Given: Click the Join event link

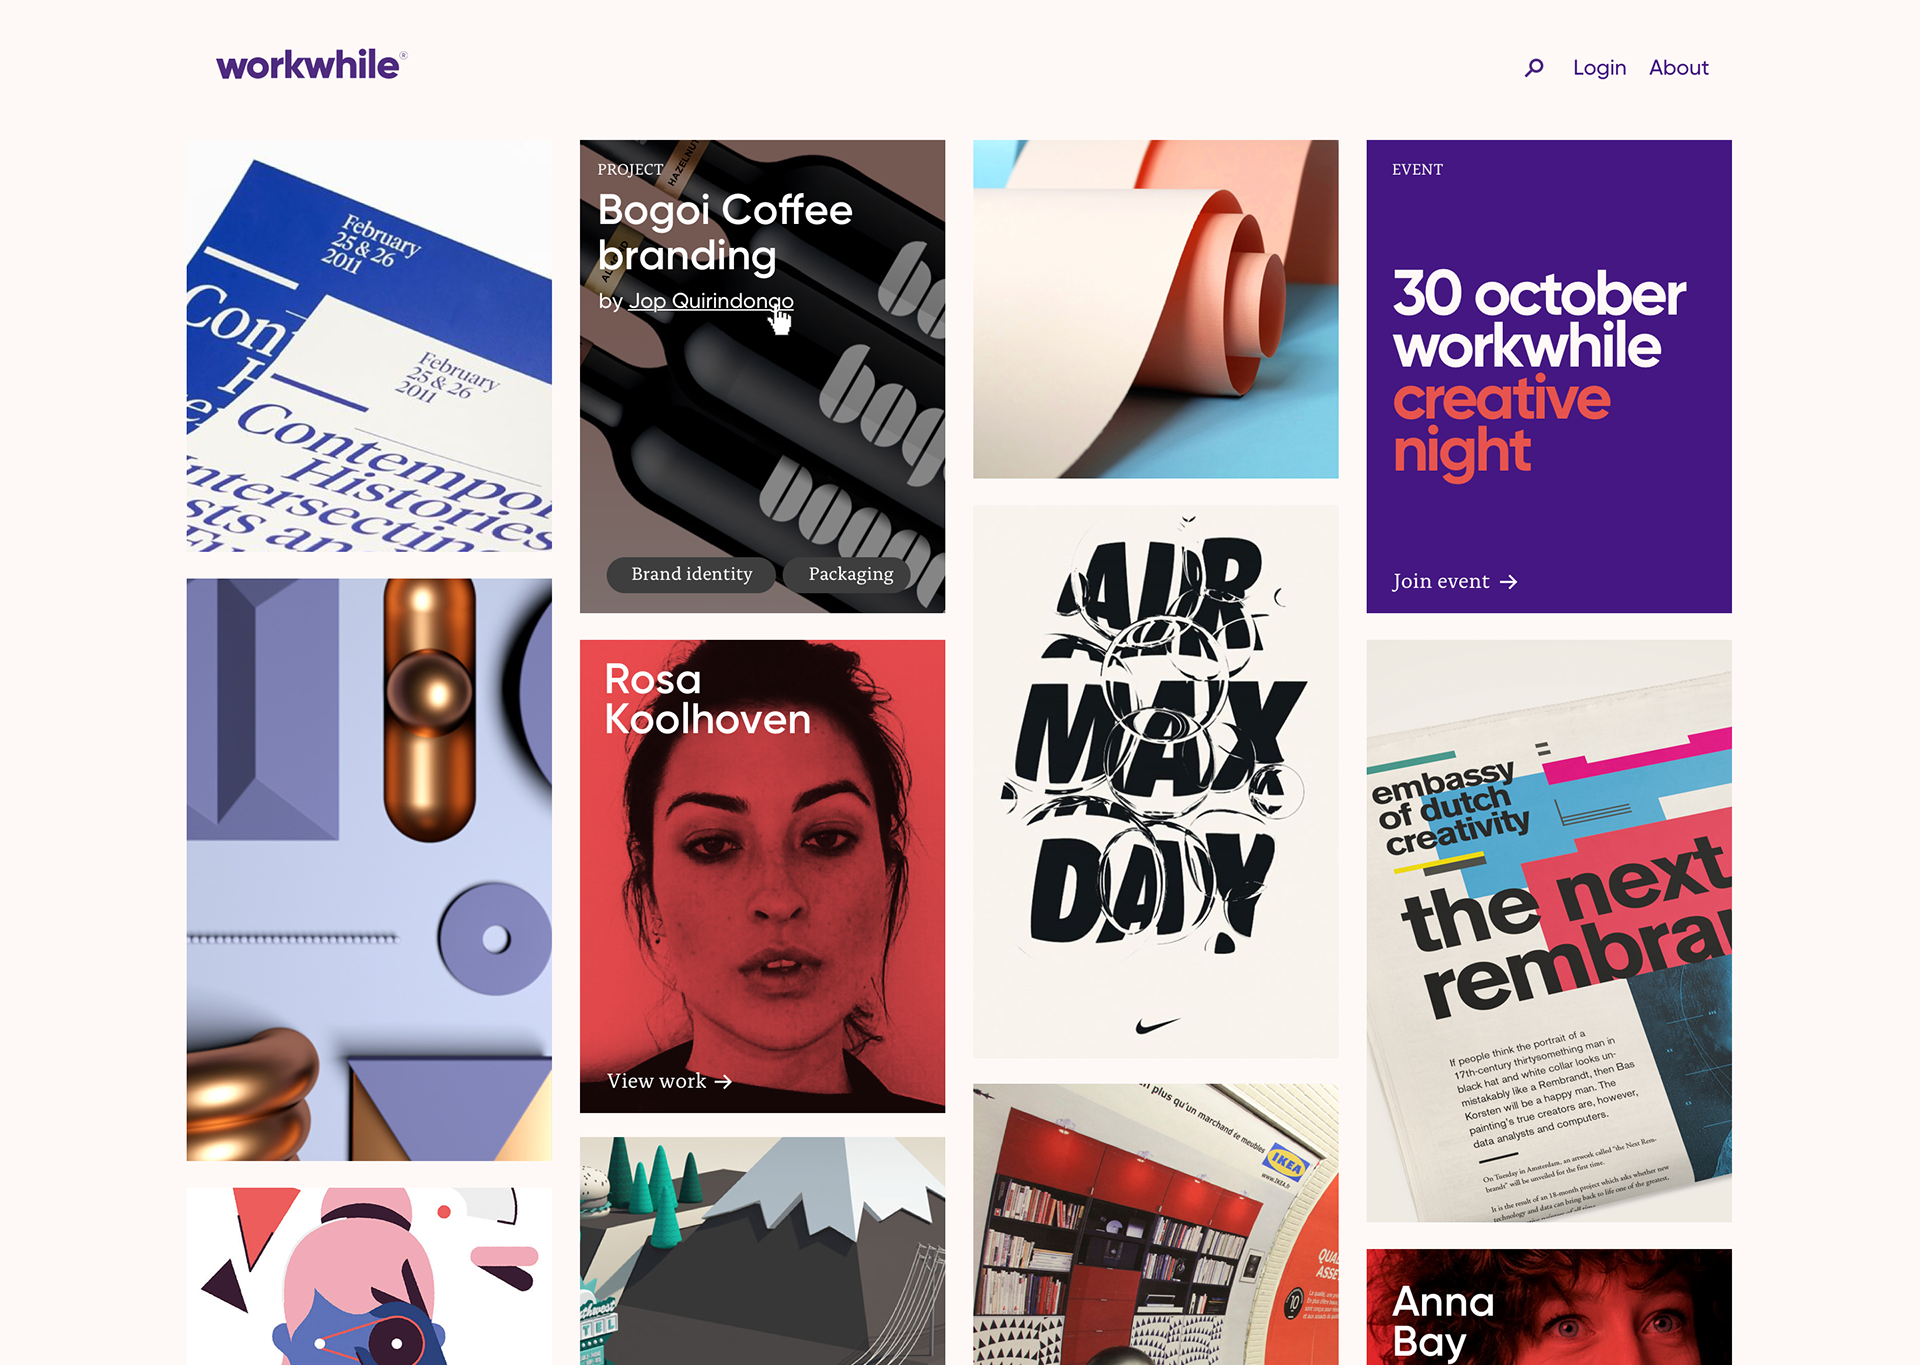Looking at the screenshot, I should click(x=1455, y=582).
